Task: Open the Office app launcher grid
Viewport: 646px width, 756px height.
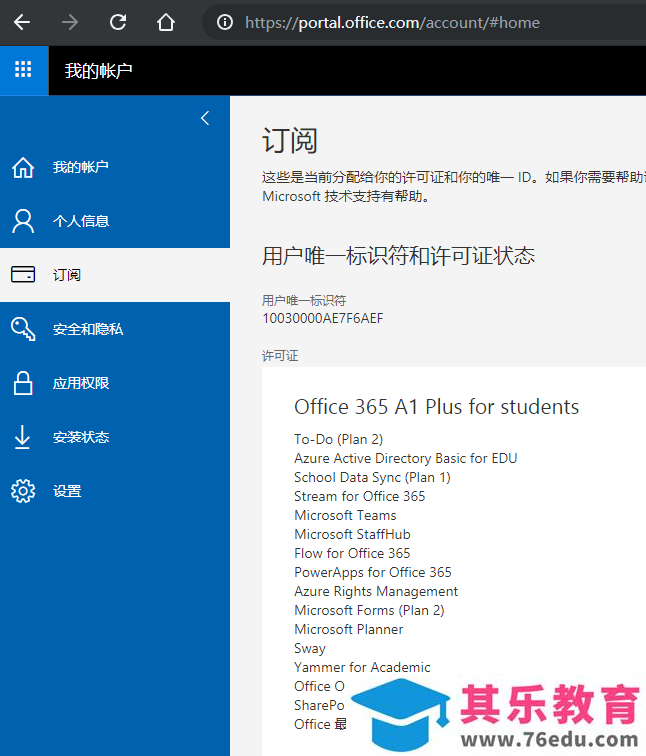Action: (x=24, y=70)
